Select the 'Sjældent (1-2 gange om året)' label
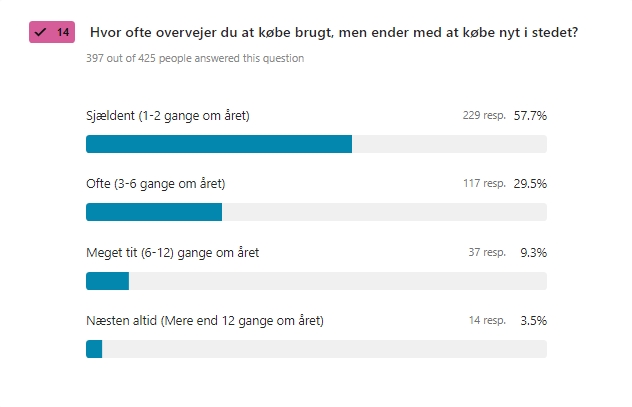Screen dimensions: 632x407 pos(168,116)
